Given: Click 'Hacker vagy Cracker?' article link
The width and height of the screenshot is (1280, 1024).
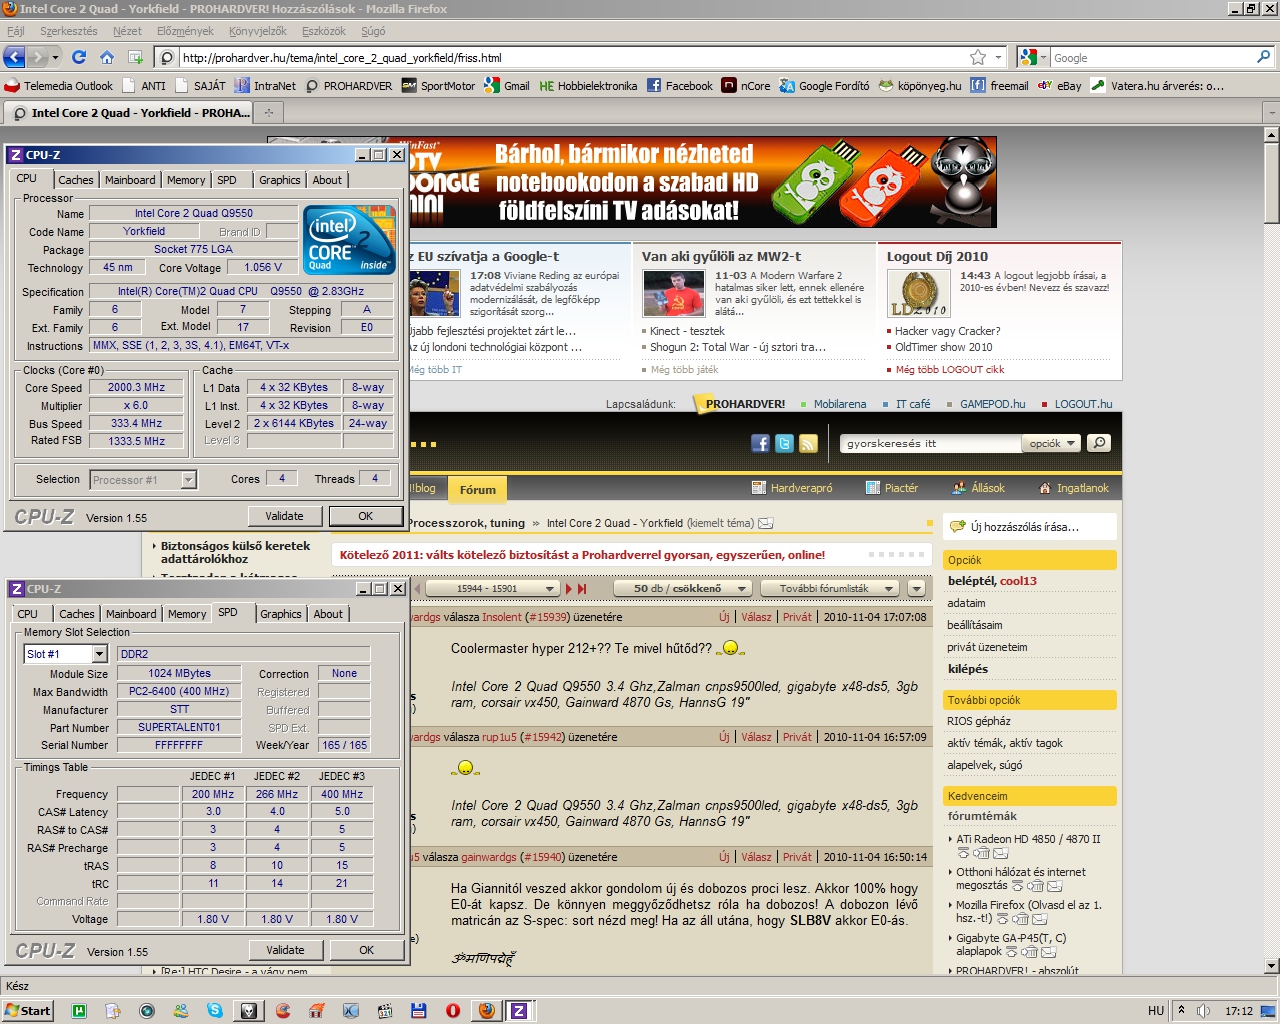Looking at the screenshot, I should (x=948, y=331).
